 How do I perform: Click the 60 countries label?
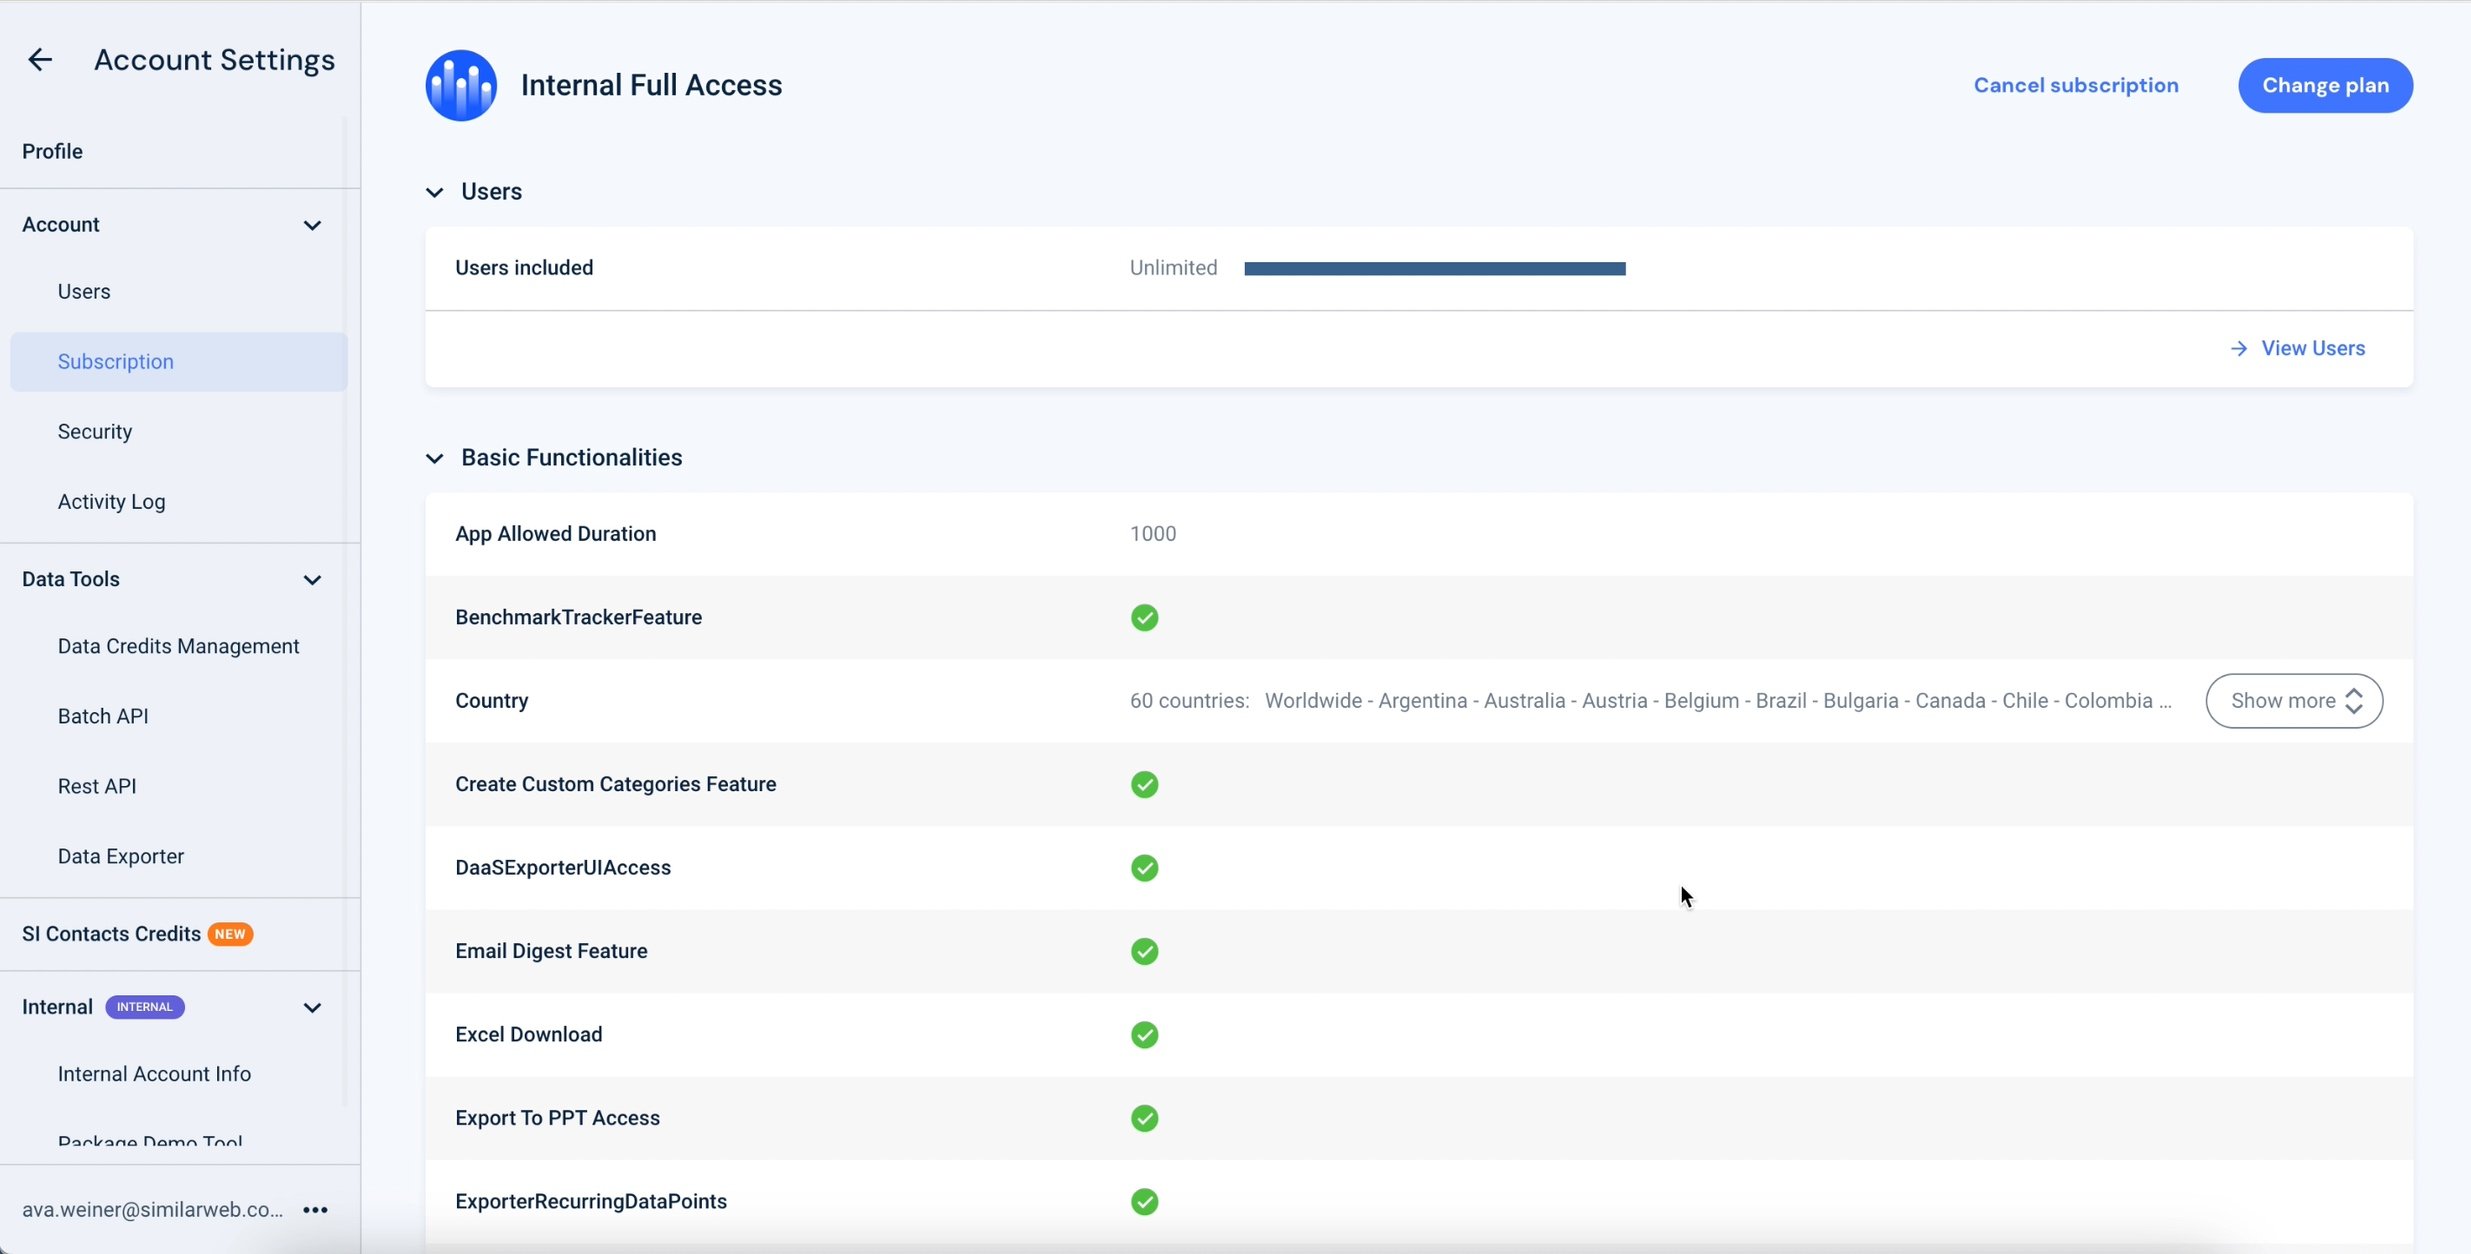1189,701
